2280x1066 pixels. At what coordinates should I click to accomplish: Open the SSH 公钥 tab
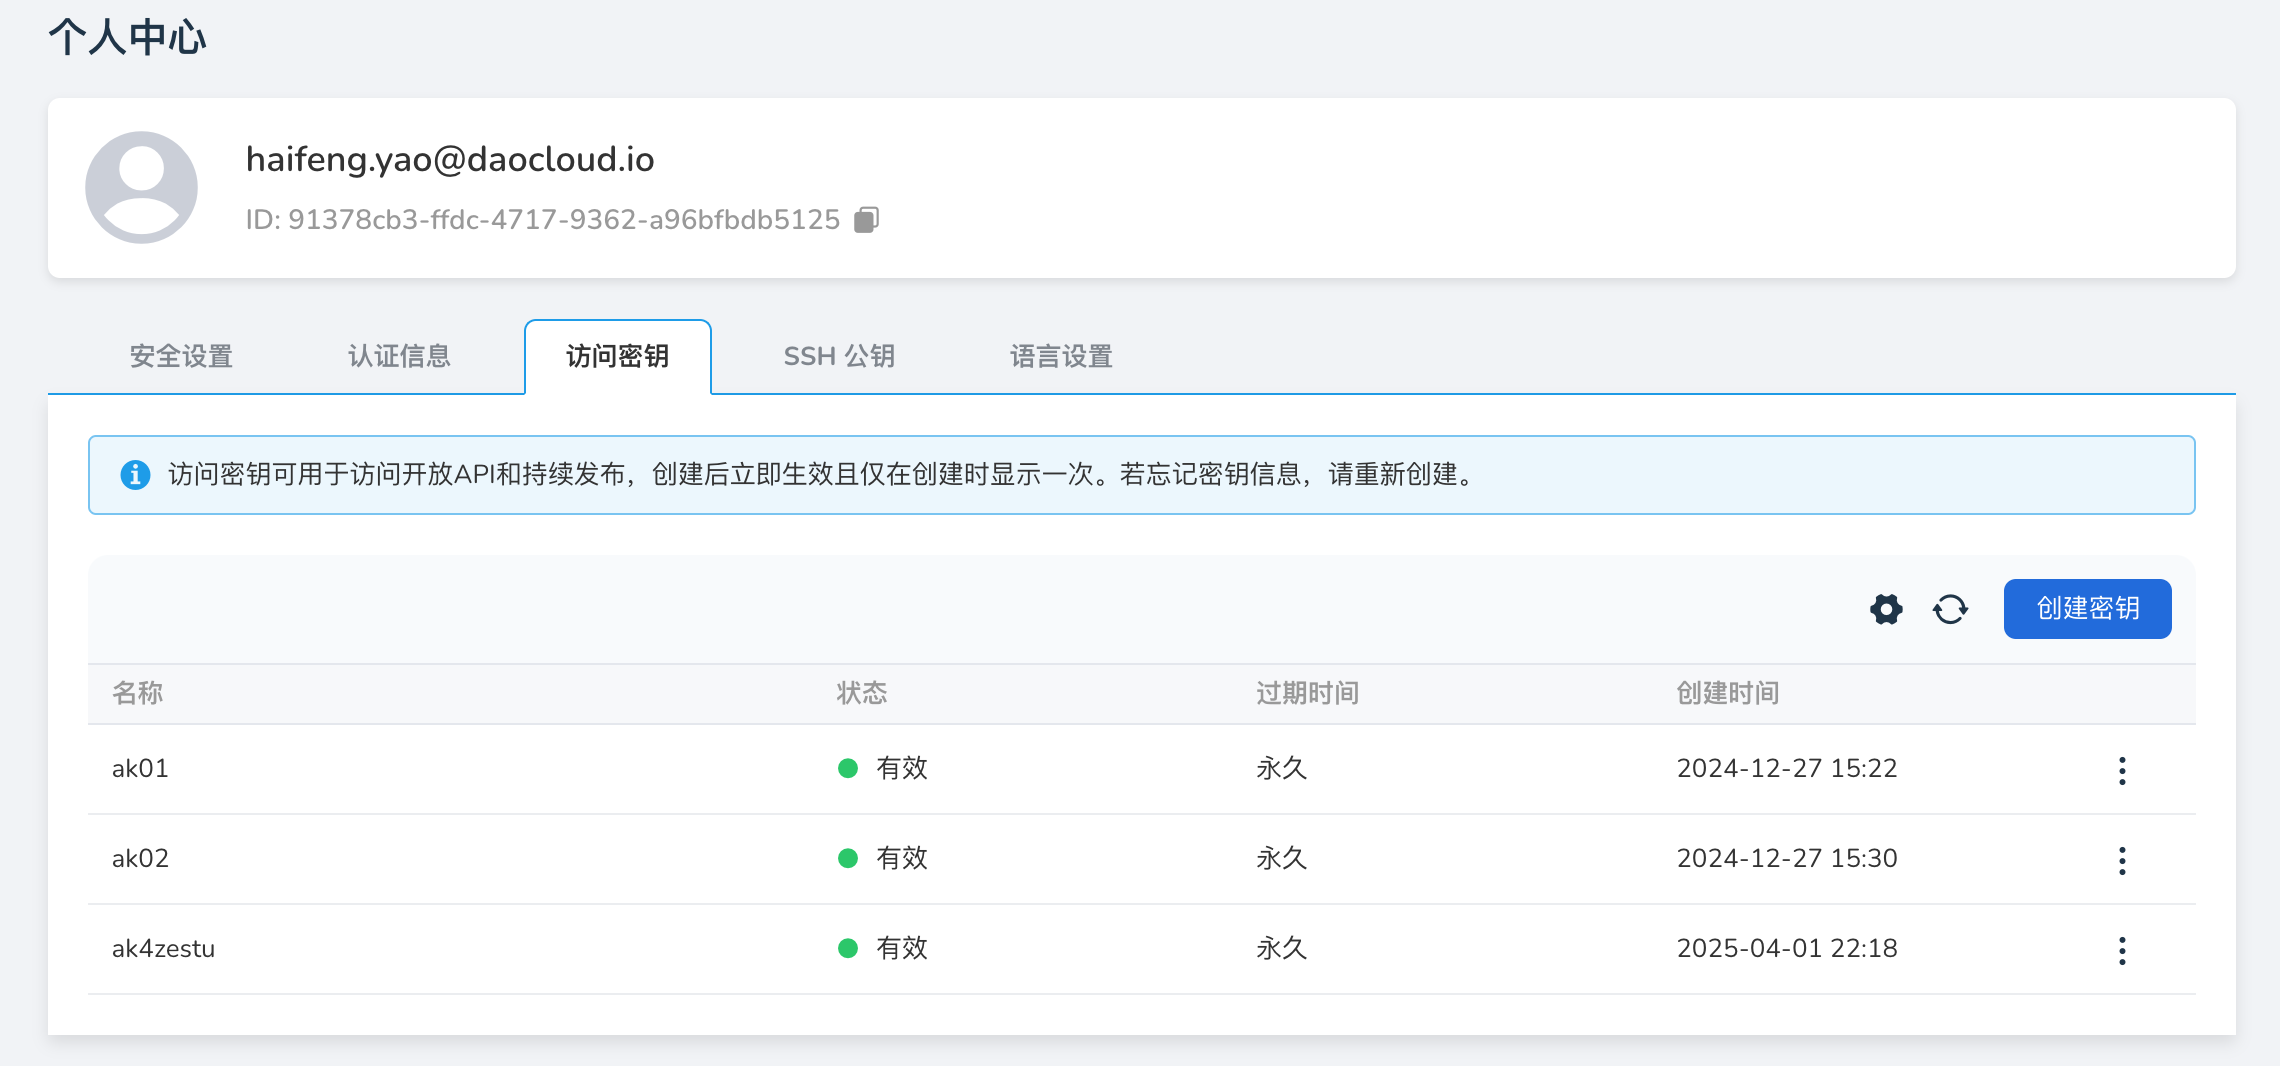839,357
